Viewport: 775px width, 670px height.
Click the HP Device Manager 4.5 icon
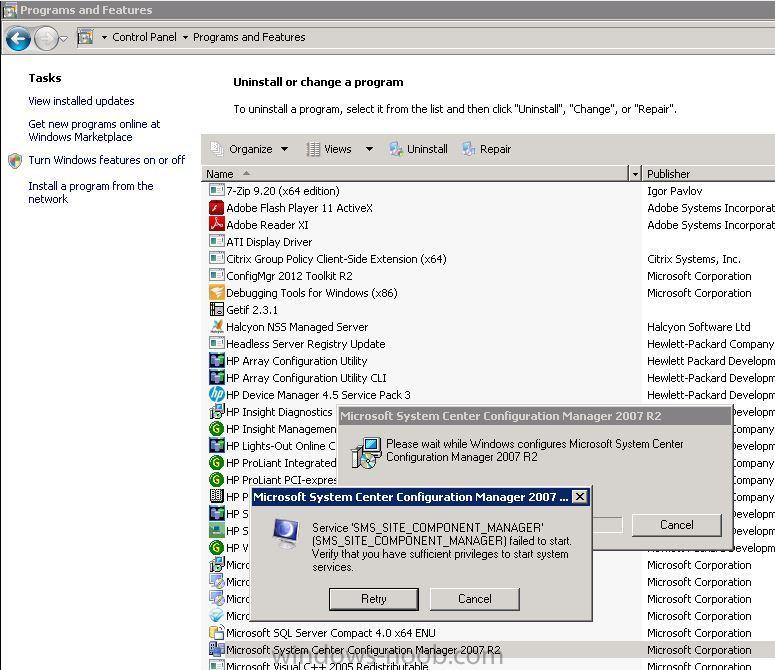pyautogui.click(x=216, y=395)
